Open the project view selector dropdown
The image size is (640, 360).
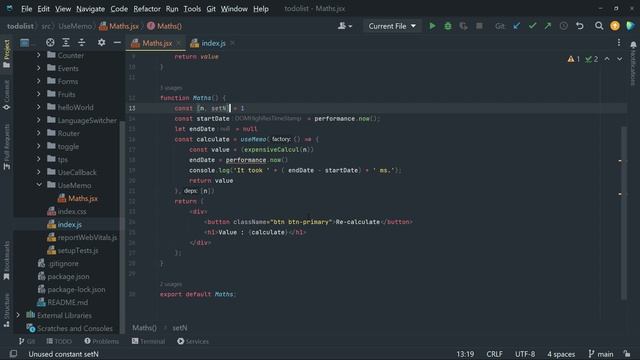27,42
